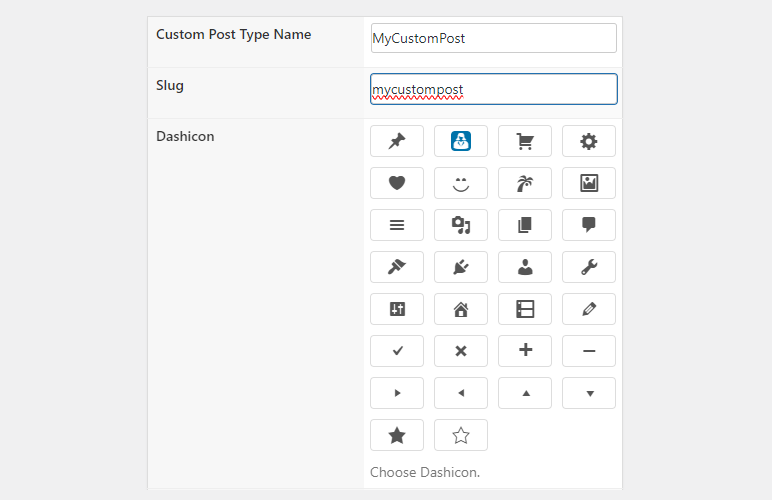Click the Slug row label
Viewport: 772px width, 500px height.
click(170, 86)
